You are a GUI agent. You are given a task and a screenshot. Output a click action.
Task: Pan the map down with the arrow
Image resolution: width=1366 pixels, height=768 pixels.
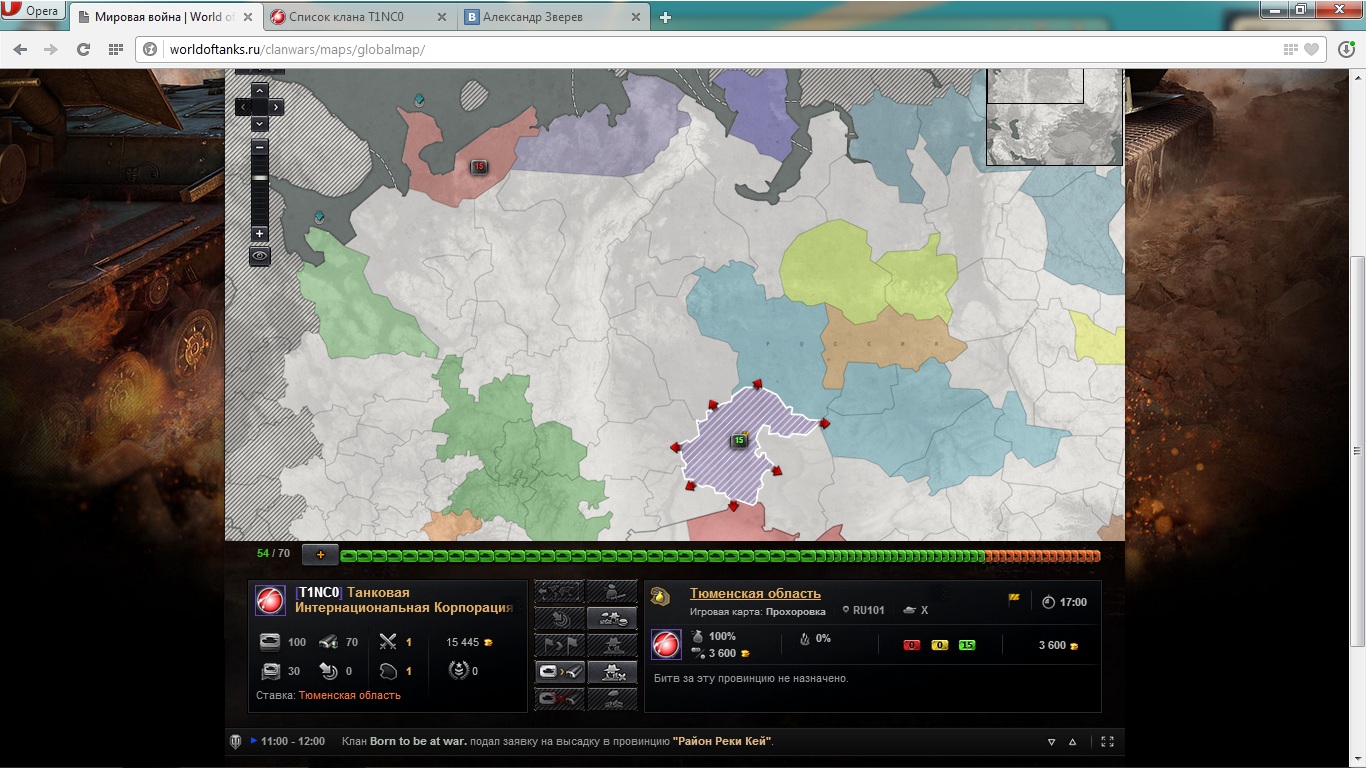[x=259, y=123]
